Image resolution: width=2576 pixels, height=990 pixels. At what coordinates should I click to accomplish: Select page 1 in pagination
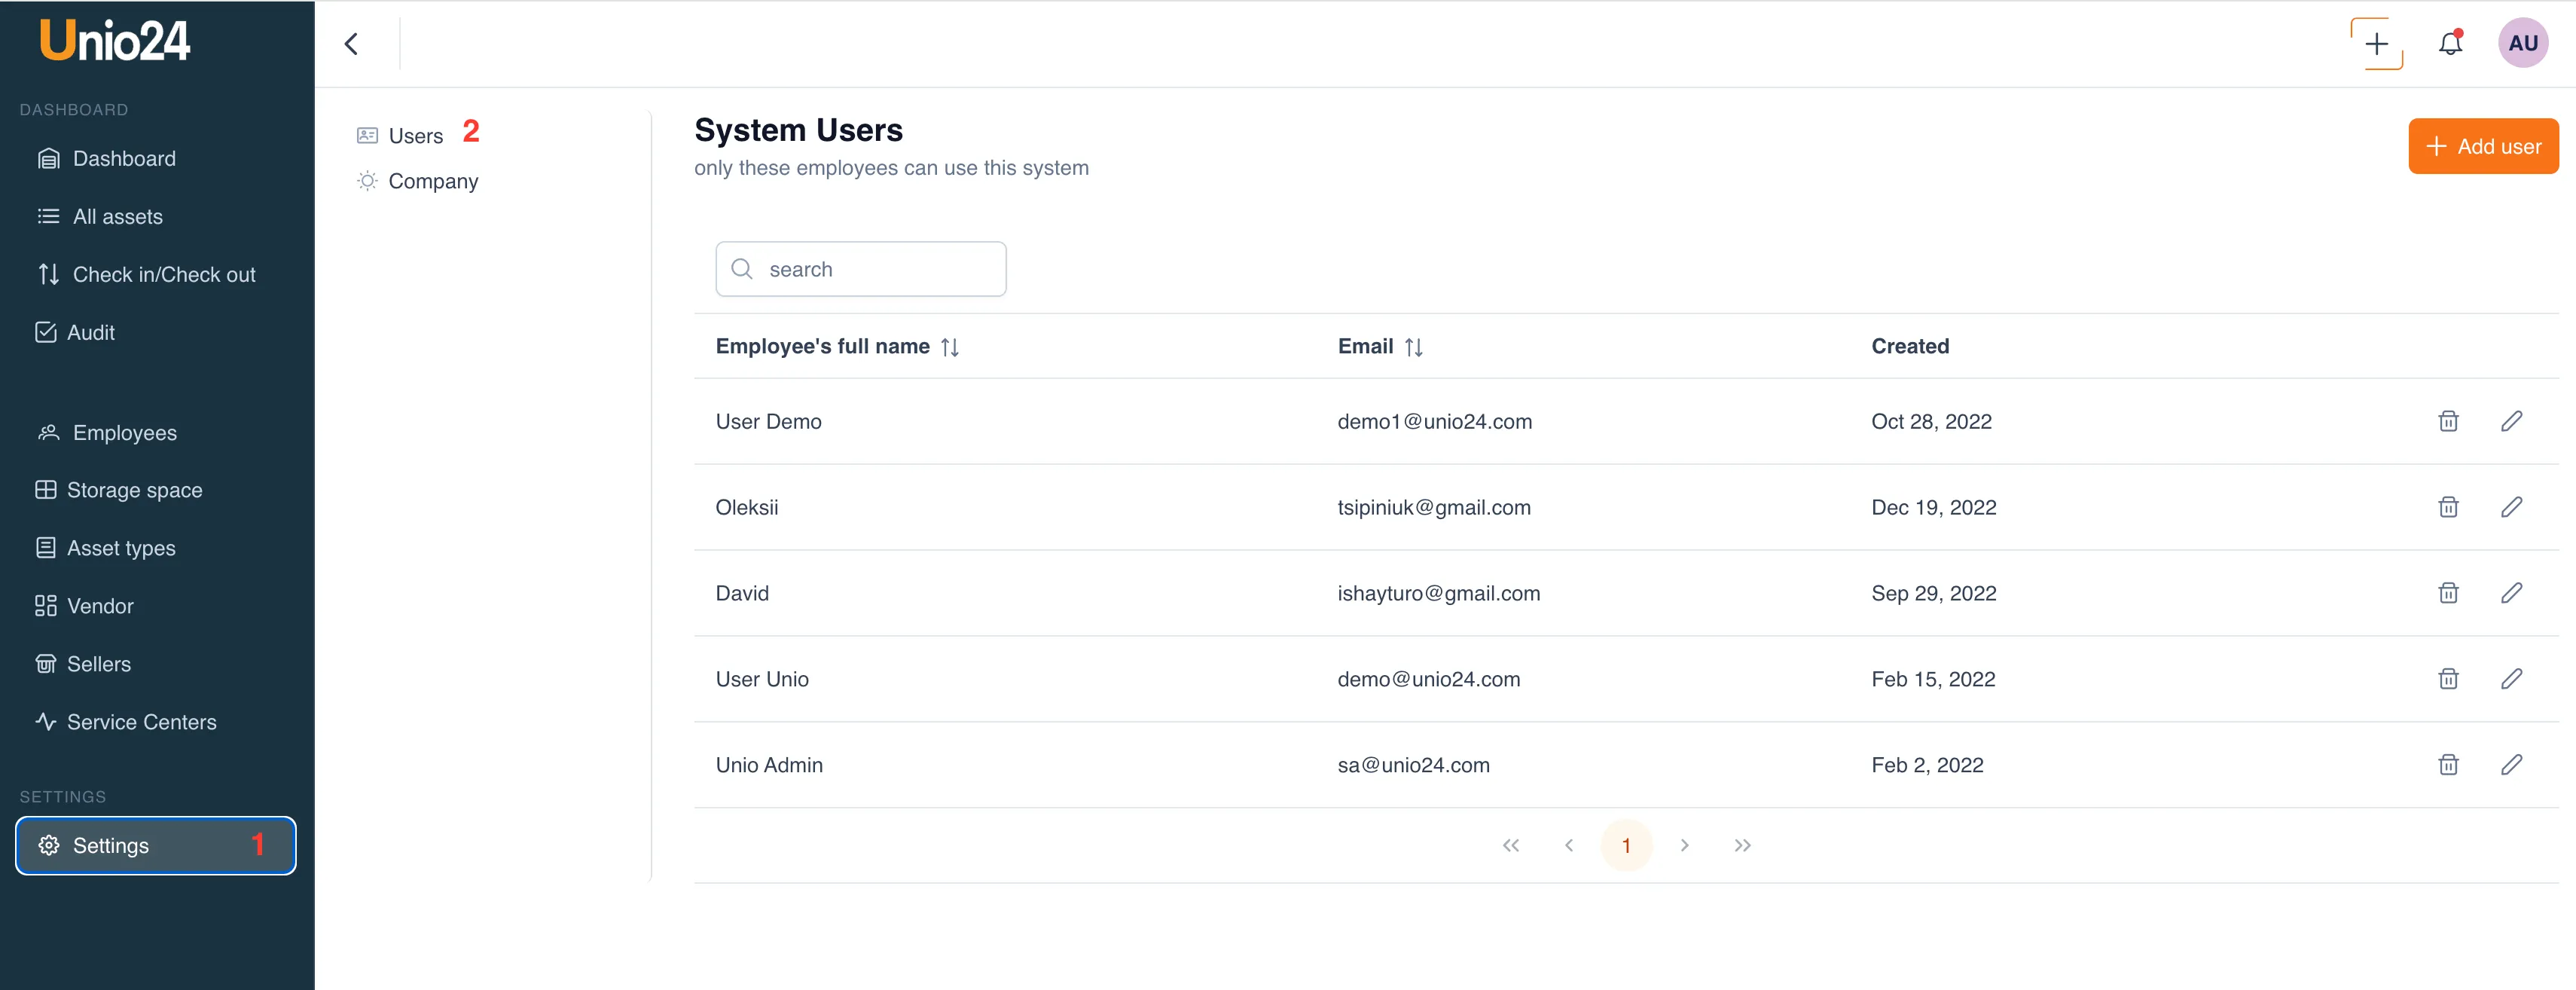pos(1626,846)
